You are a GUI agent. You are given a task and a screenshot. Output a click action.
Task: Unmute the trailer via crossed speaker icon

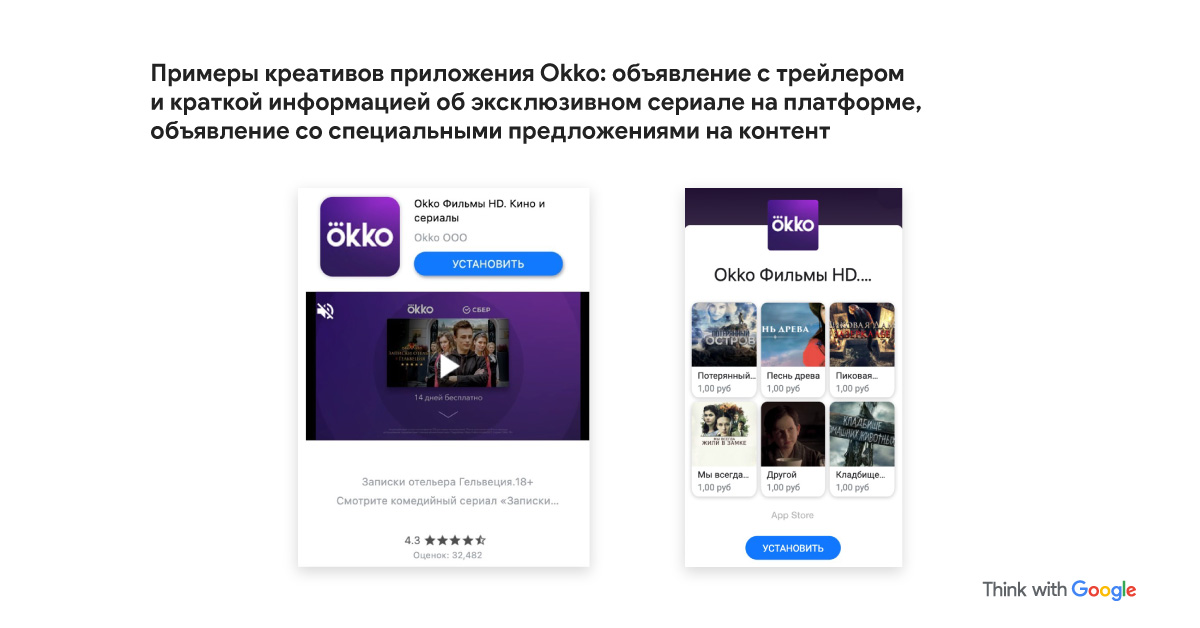coord(325,311)
